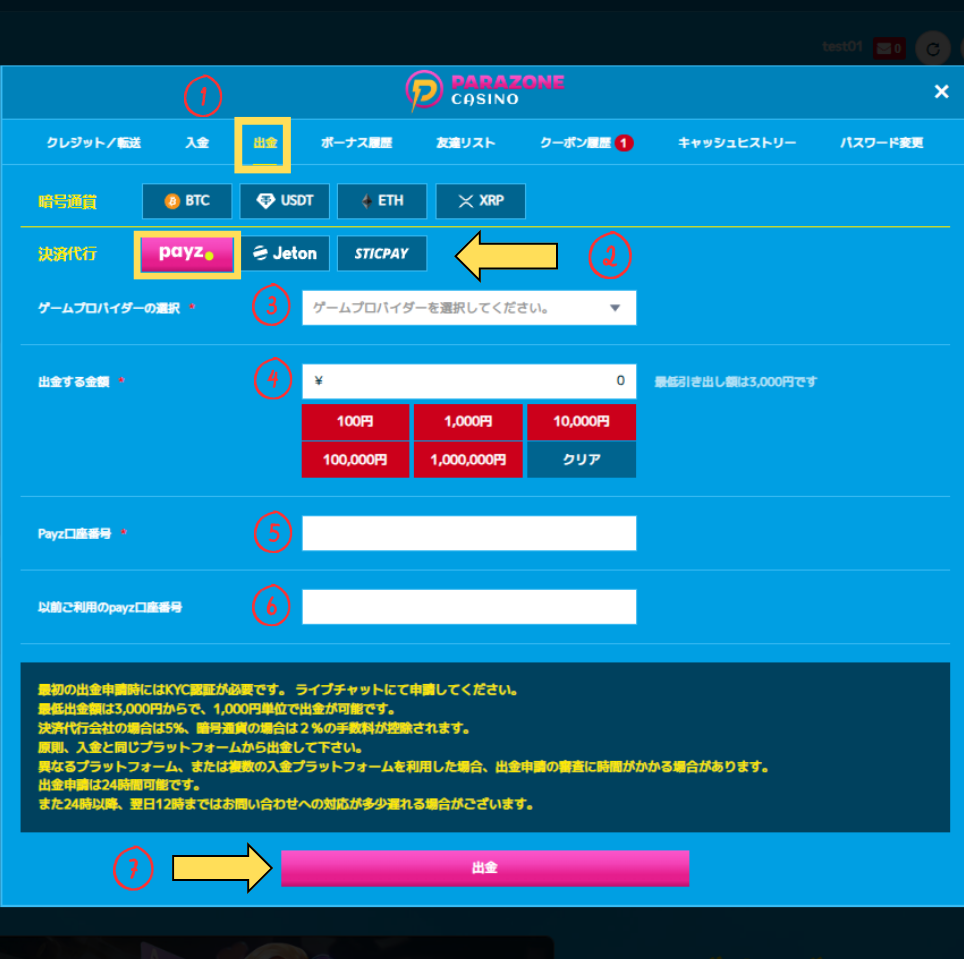Add 100,000円 to the amount

355,460
